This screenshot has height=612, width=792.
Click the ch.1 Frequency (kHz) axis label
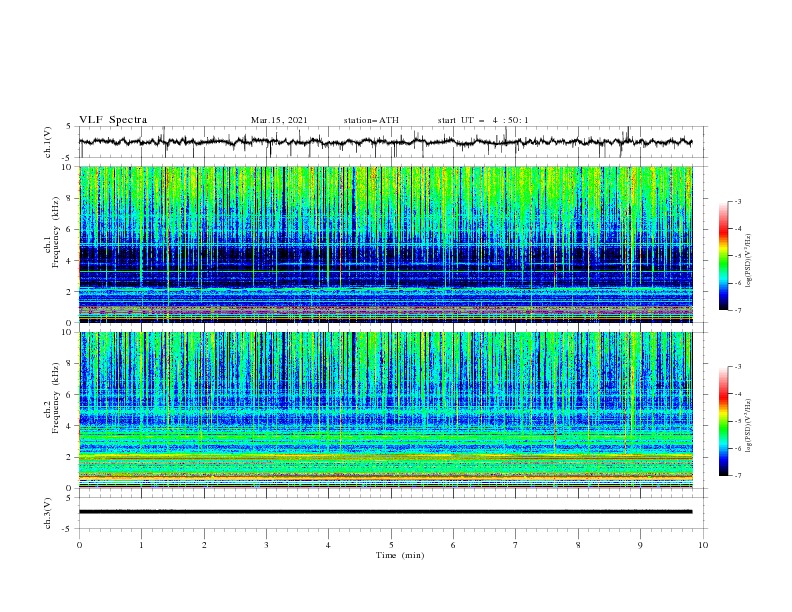pyautogui.click(x=52, y=233)
